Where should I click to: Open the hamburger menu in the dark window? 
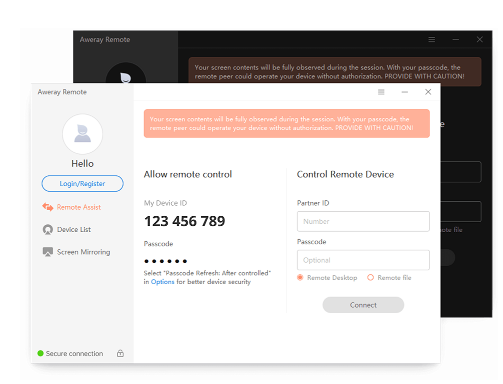(x=432, y=40)
